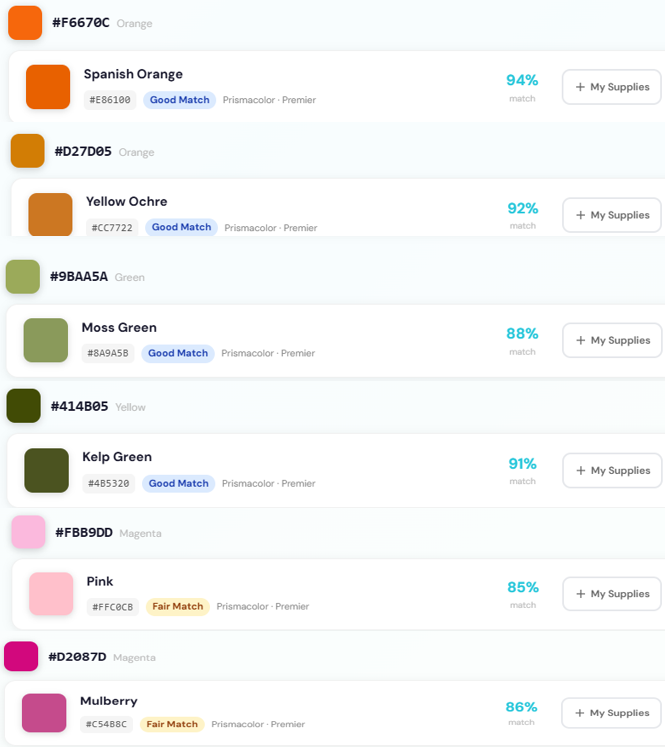
Task: Click the Mulberry pencil swatch
Action: point(44,713)
